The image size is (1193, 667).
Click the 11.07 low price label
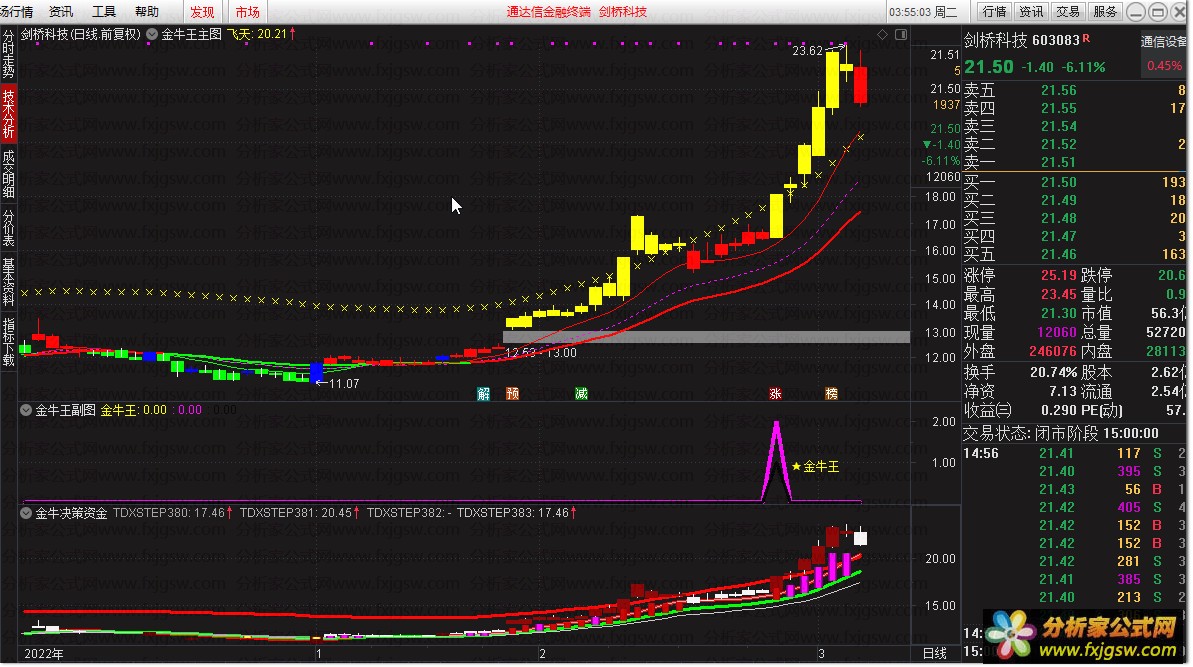click(343, 383)
